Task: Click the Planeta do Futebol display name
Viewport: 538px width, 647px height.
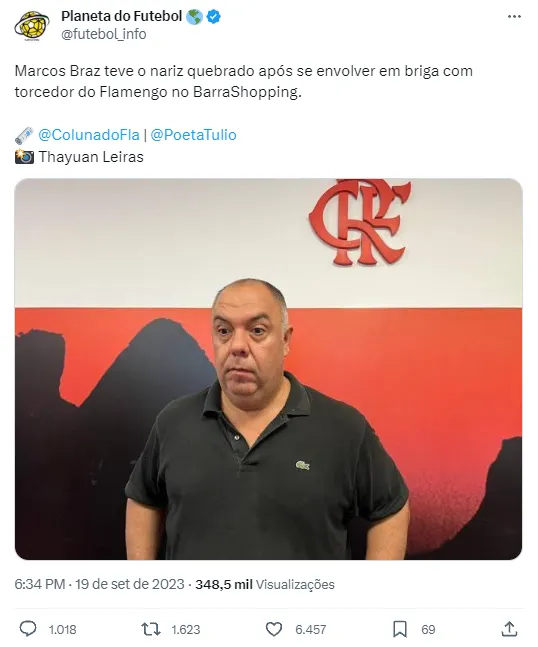Action: [x=121, y=16]
